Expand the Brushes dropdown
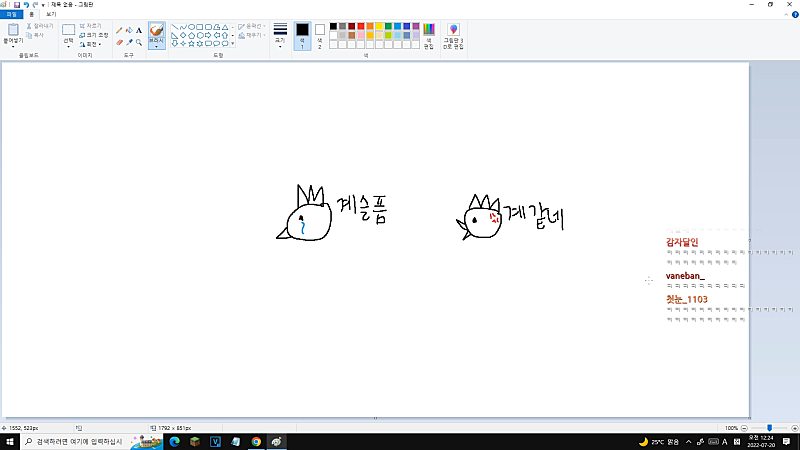Image resolution: width=800 pixels, height=450 pixels. tap(157, 46)
